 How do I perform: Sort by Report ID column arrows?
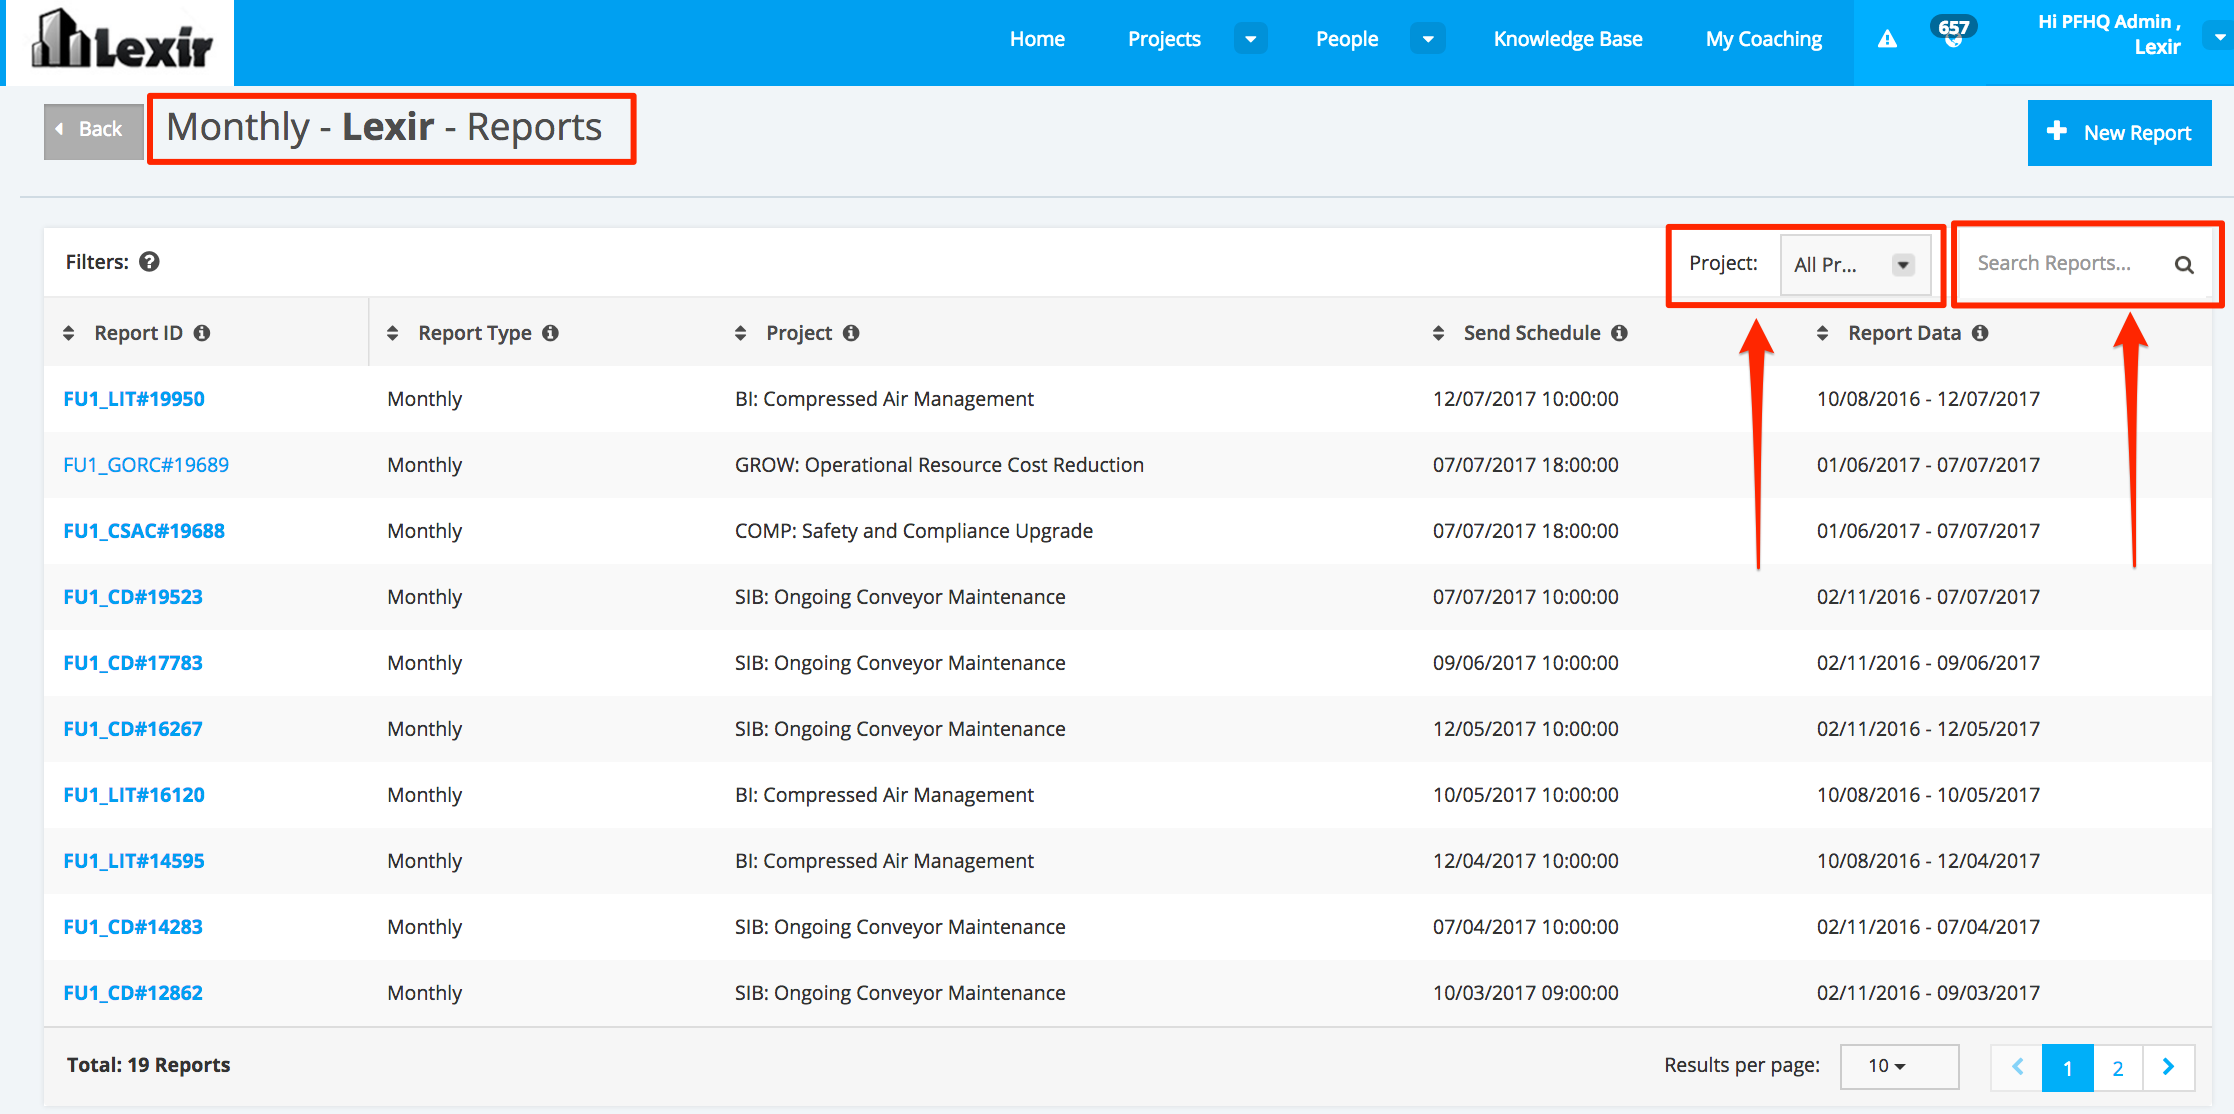click(68, 333)
